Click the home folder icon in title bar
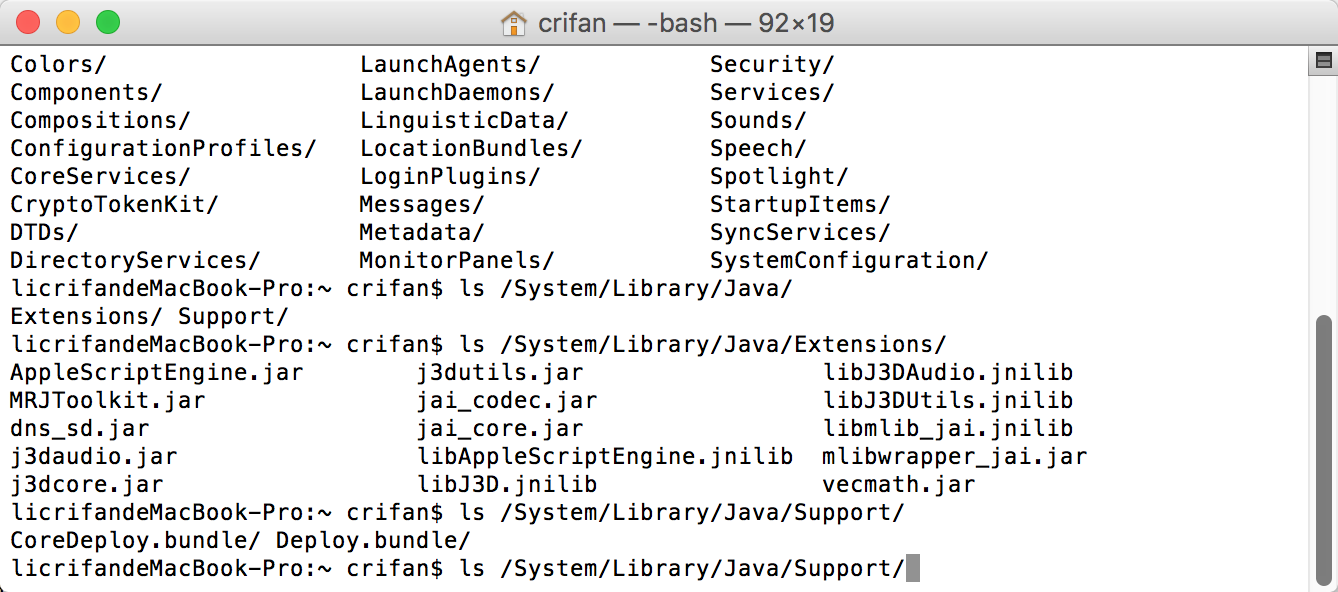 (513, 22)
